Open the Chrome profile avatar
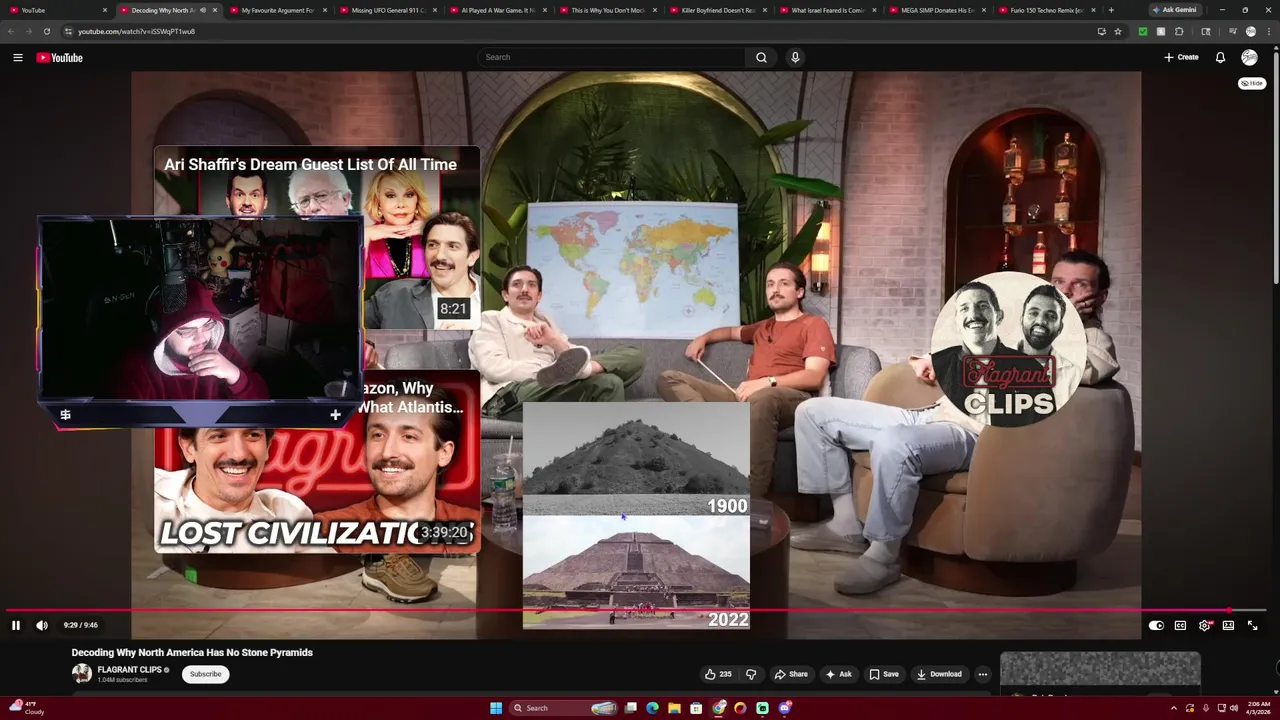 [1251, 31]
